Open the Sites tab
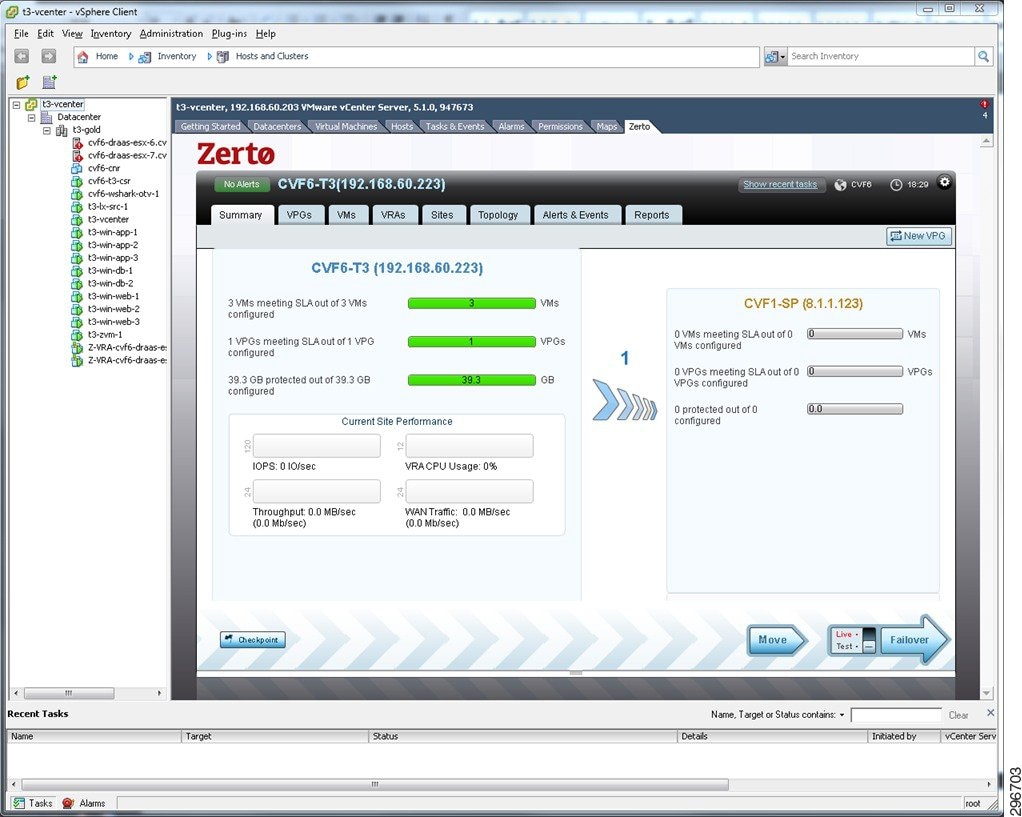The width and height of the screenshot is (1022, 817). click(442, 215)
